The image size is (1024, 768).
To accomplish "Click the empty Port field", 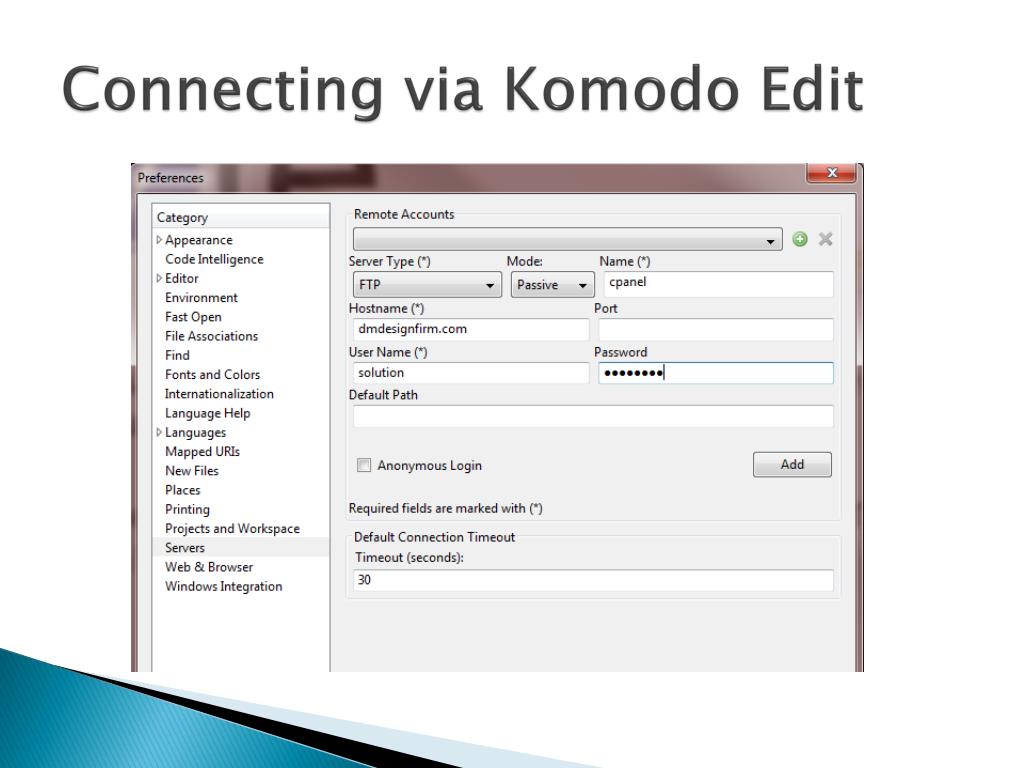I will [x=716, y=329].
